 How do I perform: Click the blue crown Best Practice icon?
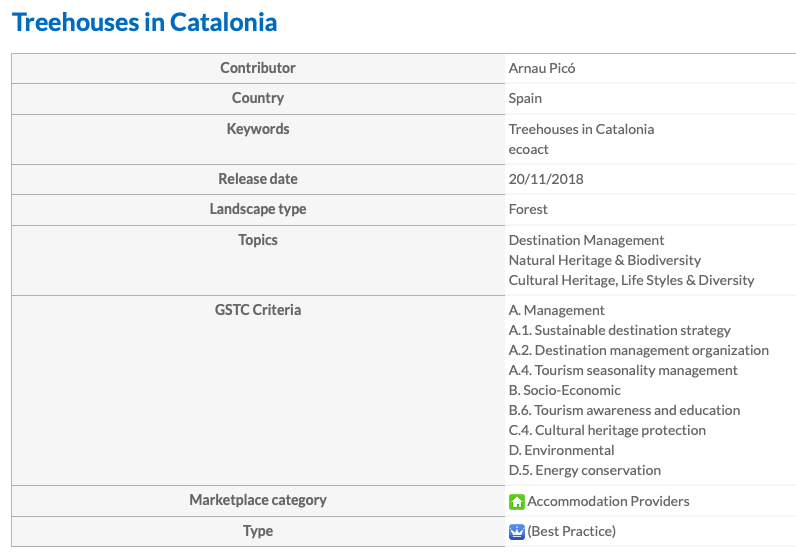(x=517, y=532)
